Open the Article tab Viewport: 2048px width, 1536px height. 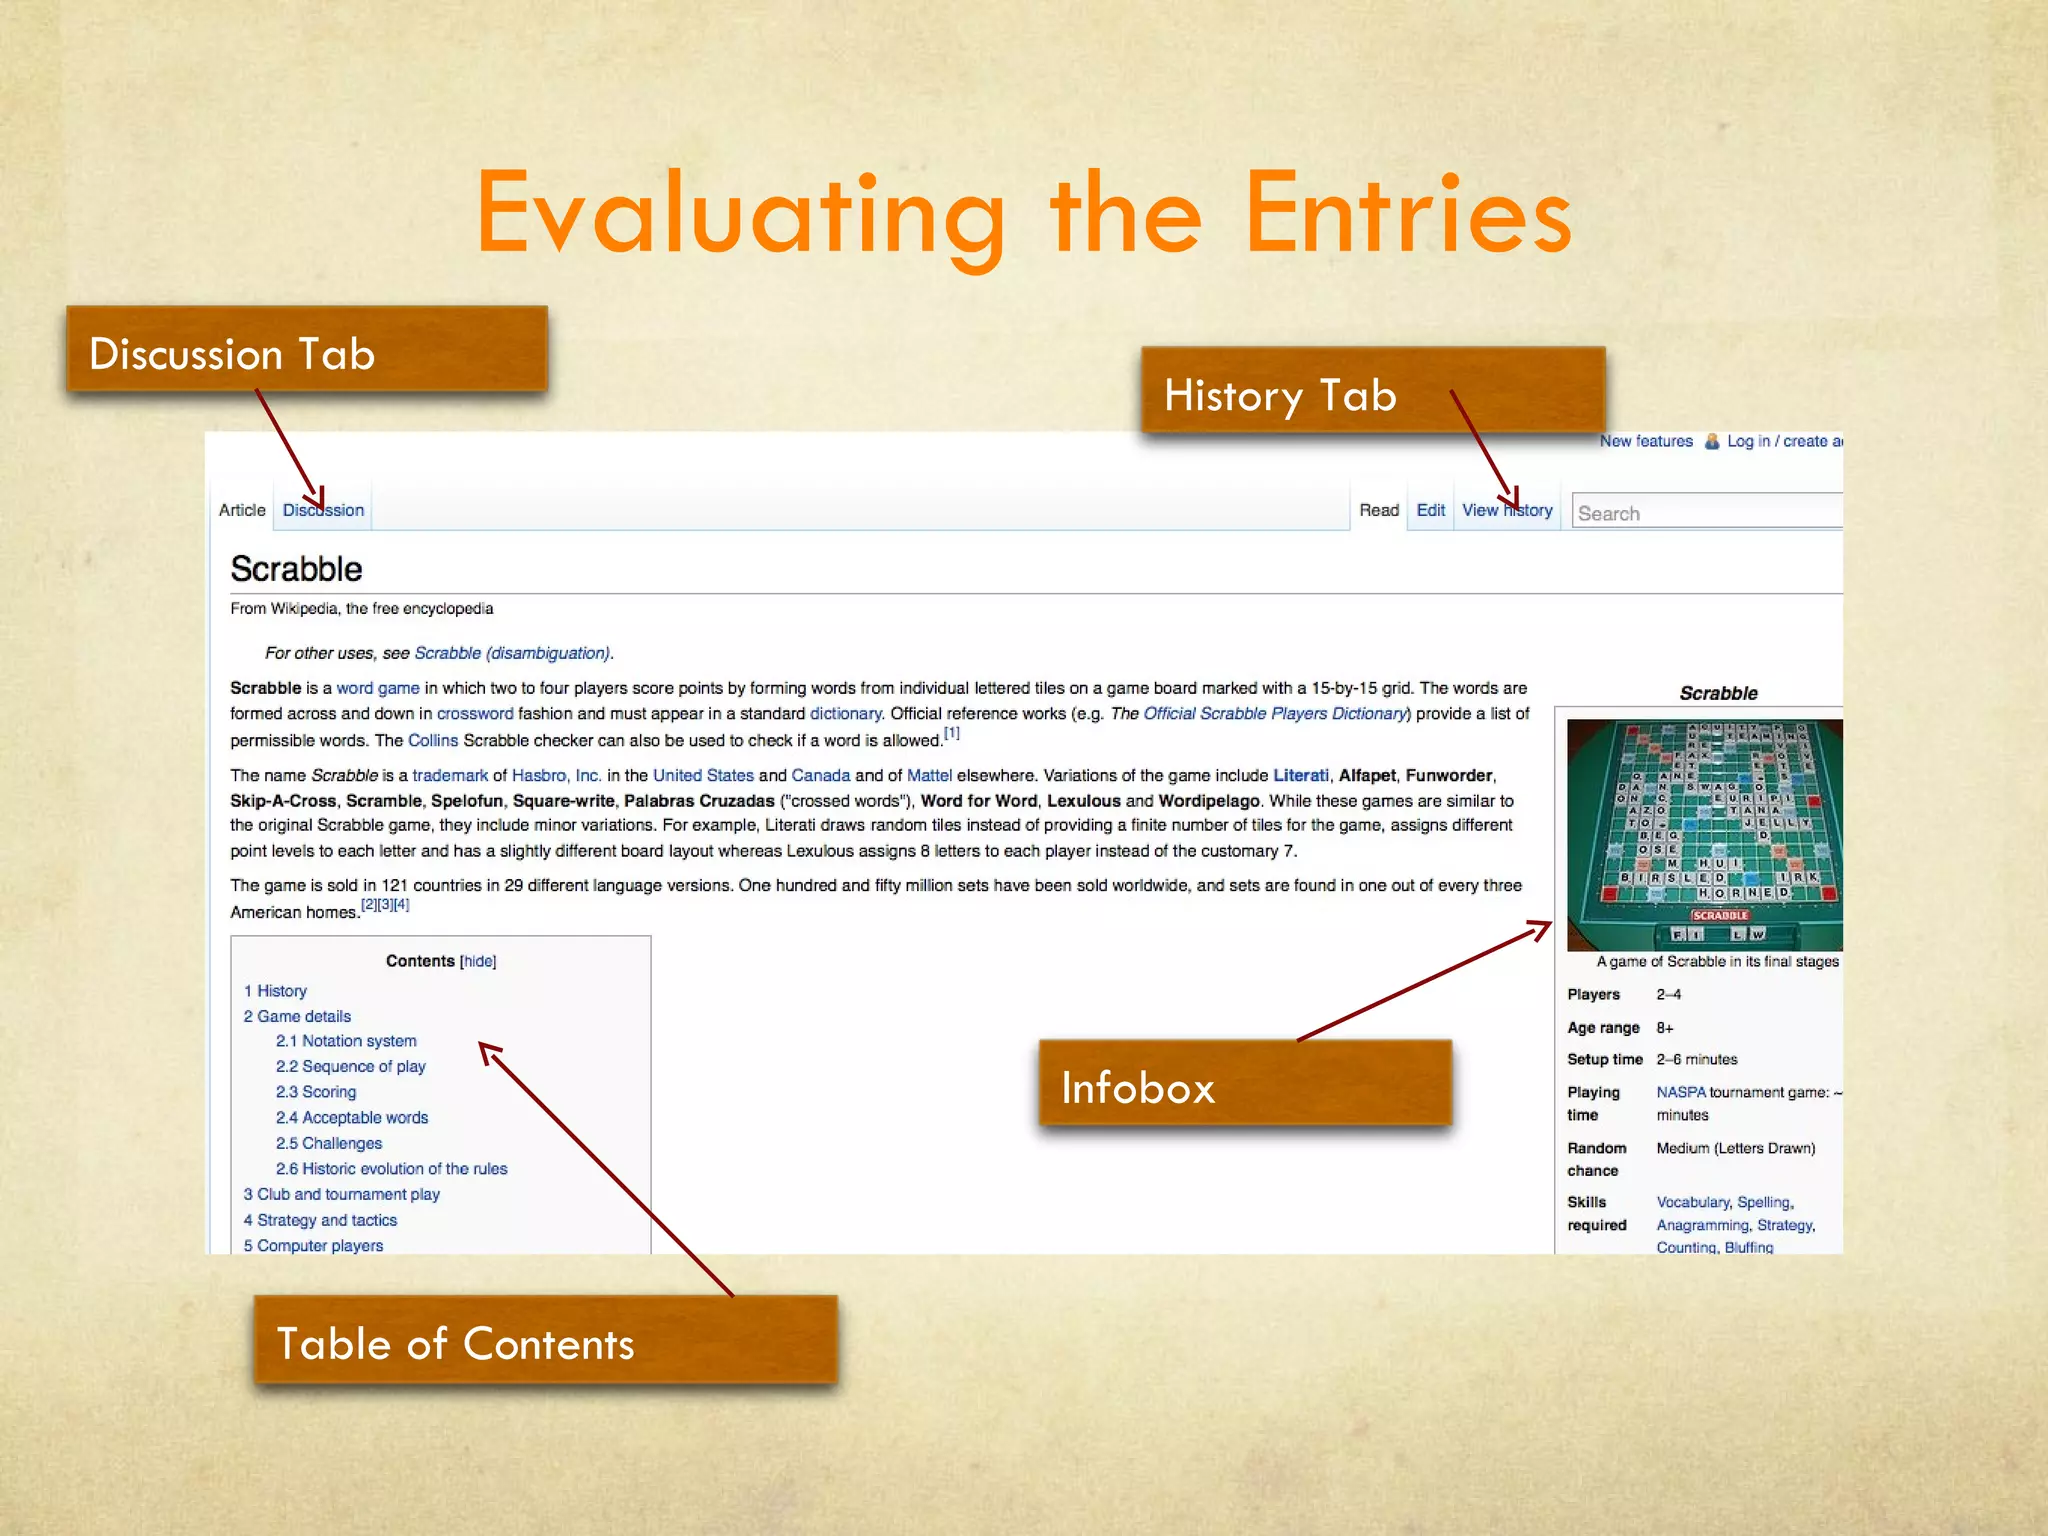click(242, 510)
